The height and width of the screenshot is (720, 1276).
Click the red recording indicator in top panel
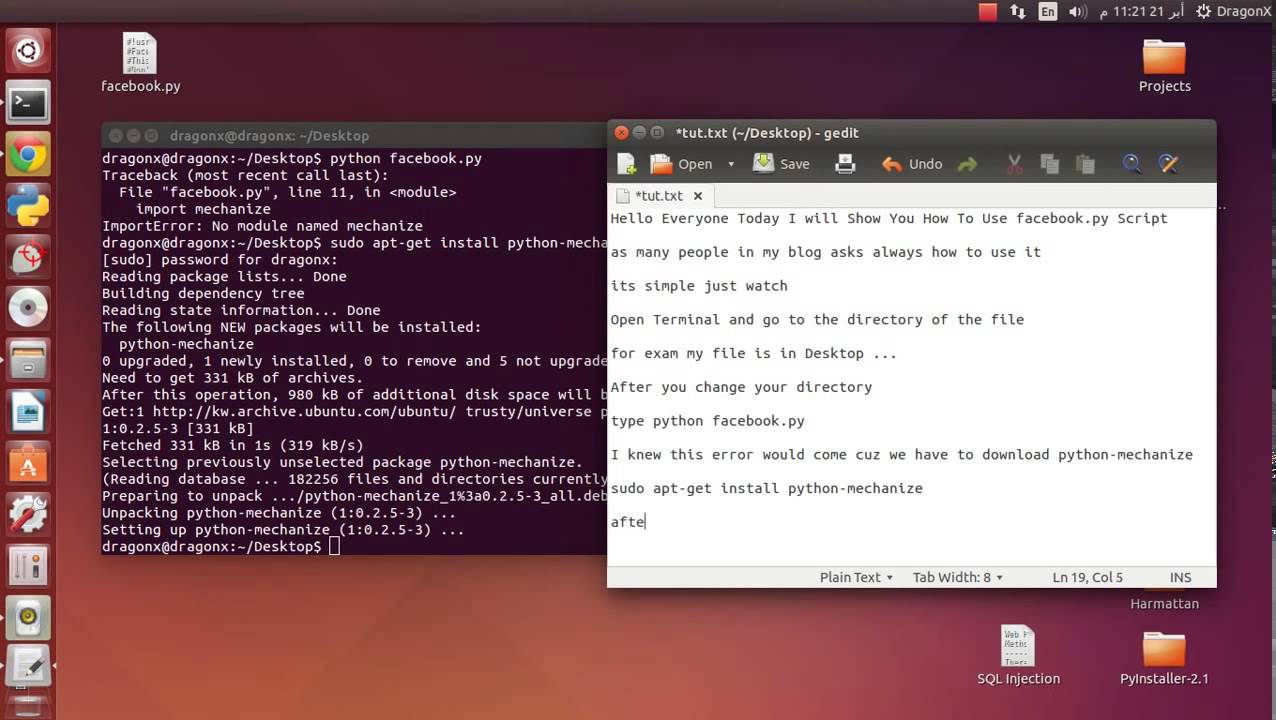988,12
